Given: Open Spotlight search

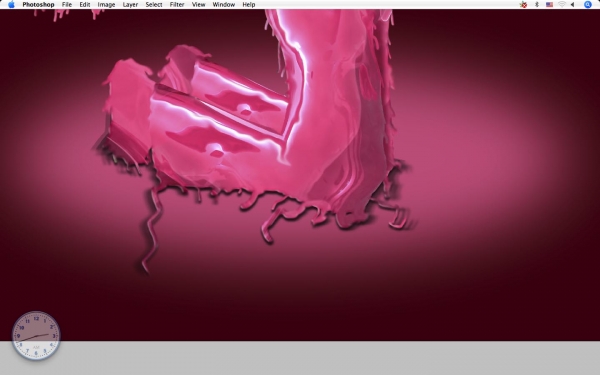Looking at the screenshot, I should (x=587, y=5).
